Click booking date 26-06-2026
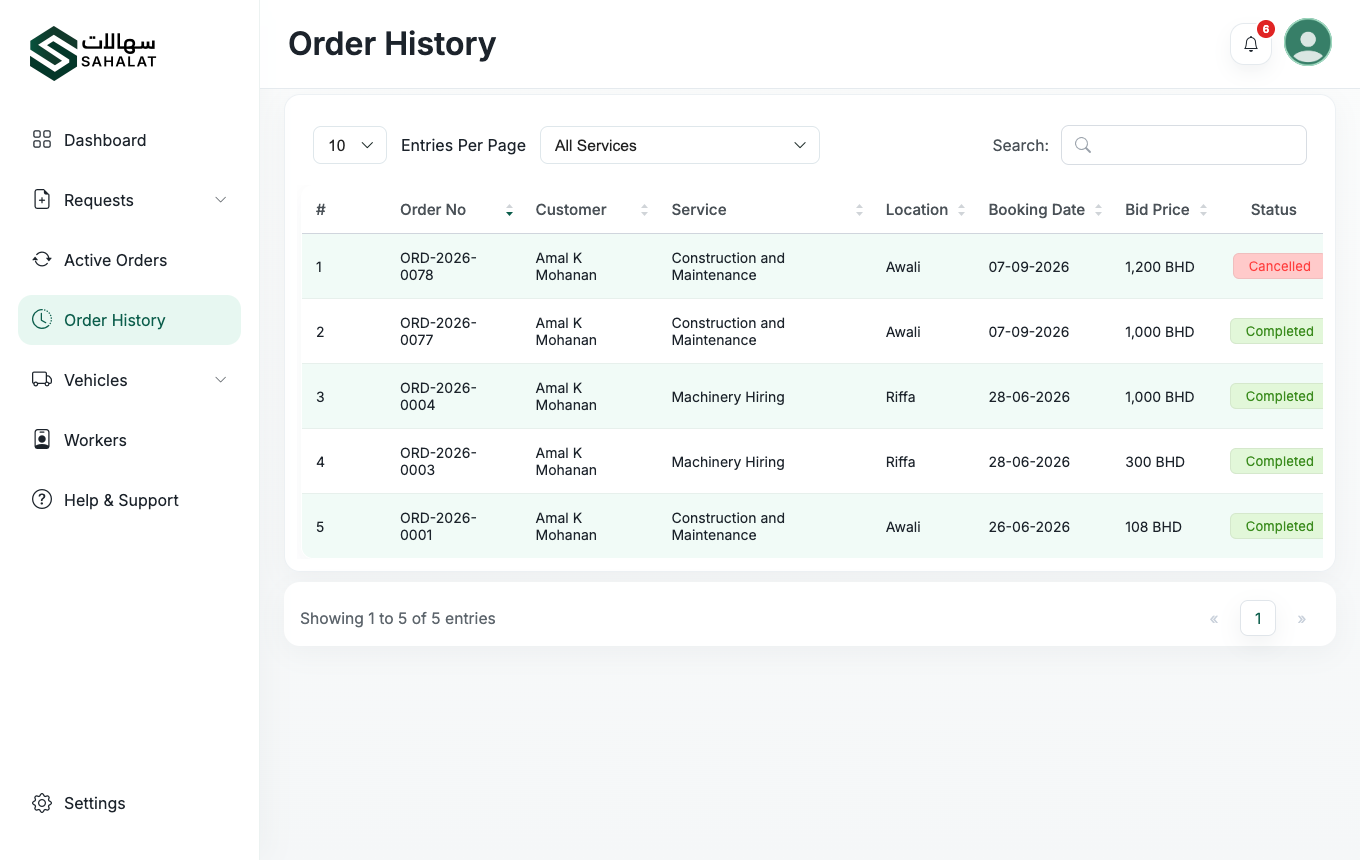 pos(1029,527)
